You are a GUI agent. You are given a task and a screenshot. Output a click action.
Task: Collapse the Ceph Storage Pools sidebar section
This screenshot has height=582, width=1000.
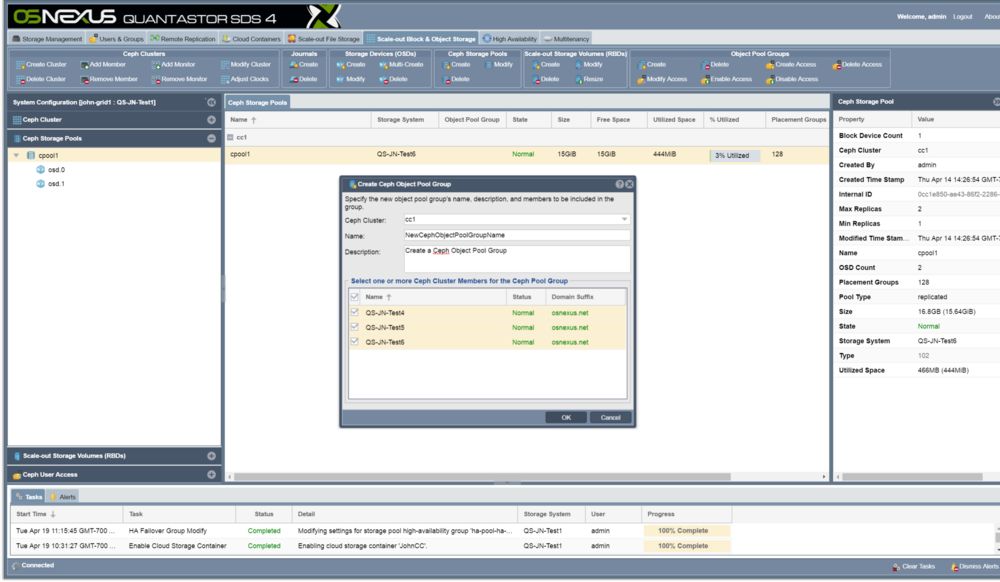pos(211,138)
